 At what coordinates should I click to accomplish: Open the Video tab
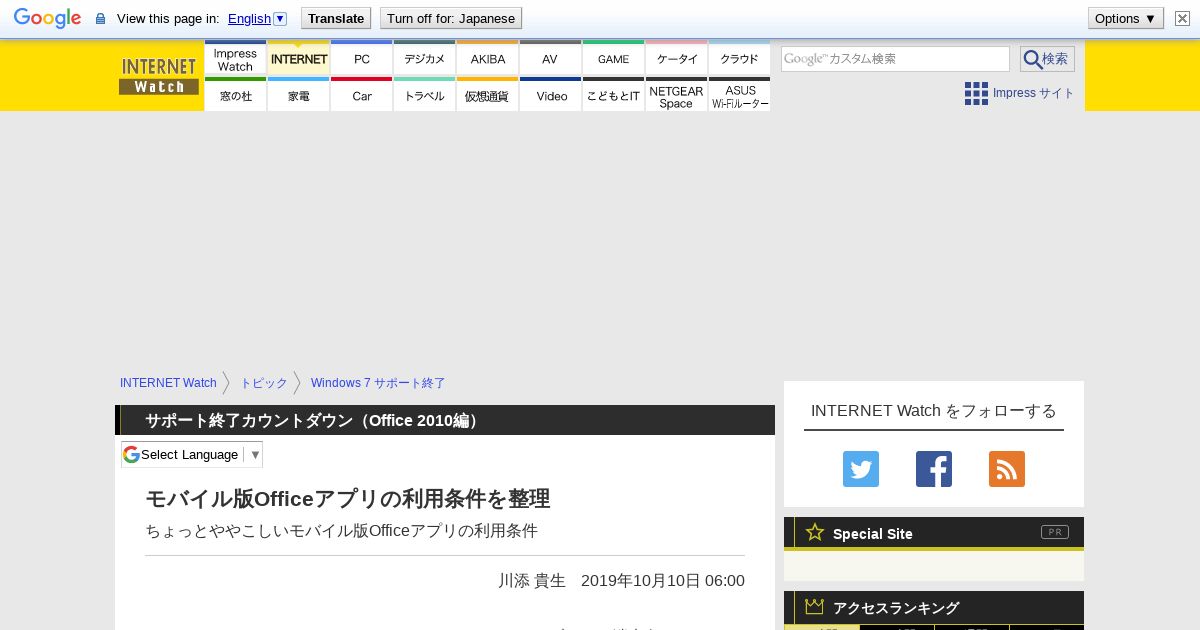tap(550, 95)
